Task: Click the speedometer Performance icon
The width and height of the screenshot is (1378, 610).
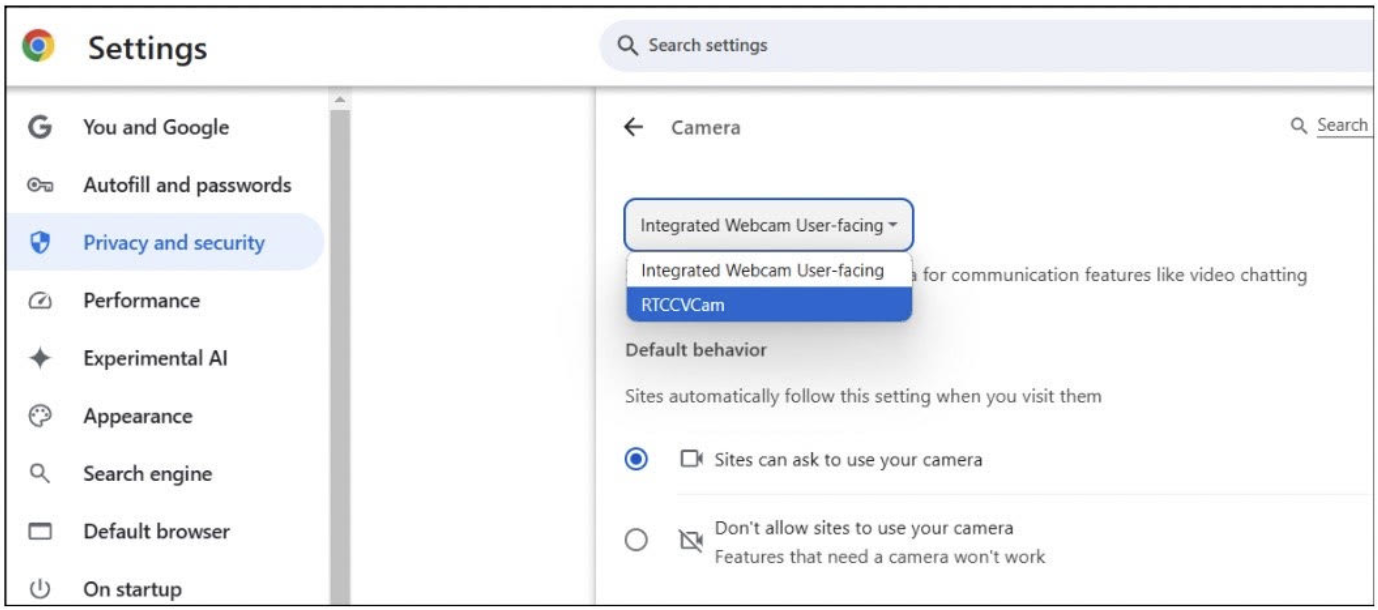Action: [40, 301]
